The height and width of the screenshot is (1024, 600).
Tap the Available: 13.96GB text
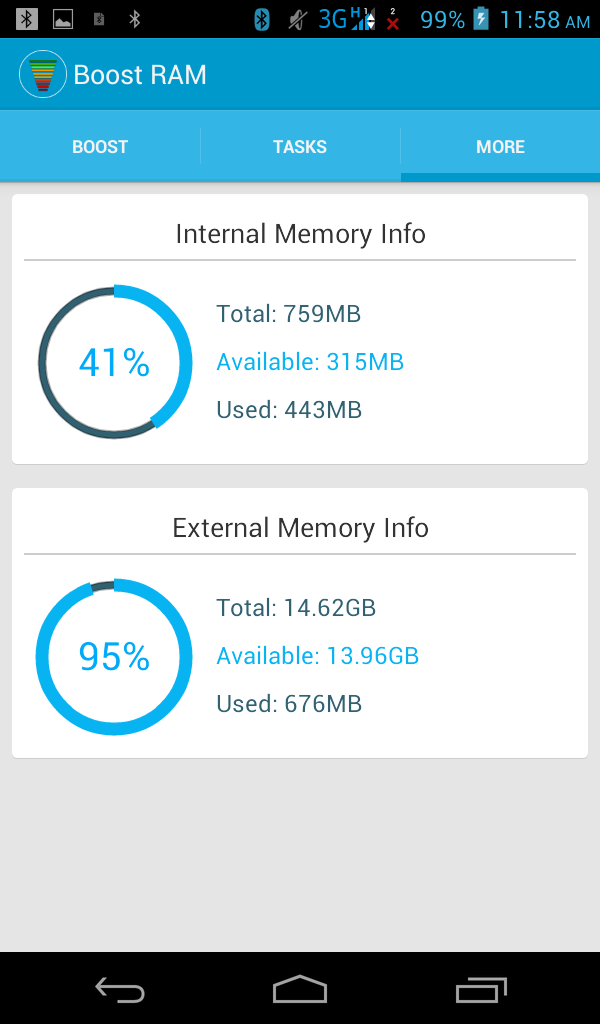317,656
